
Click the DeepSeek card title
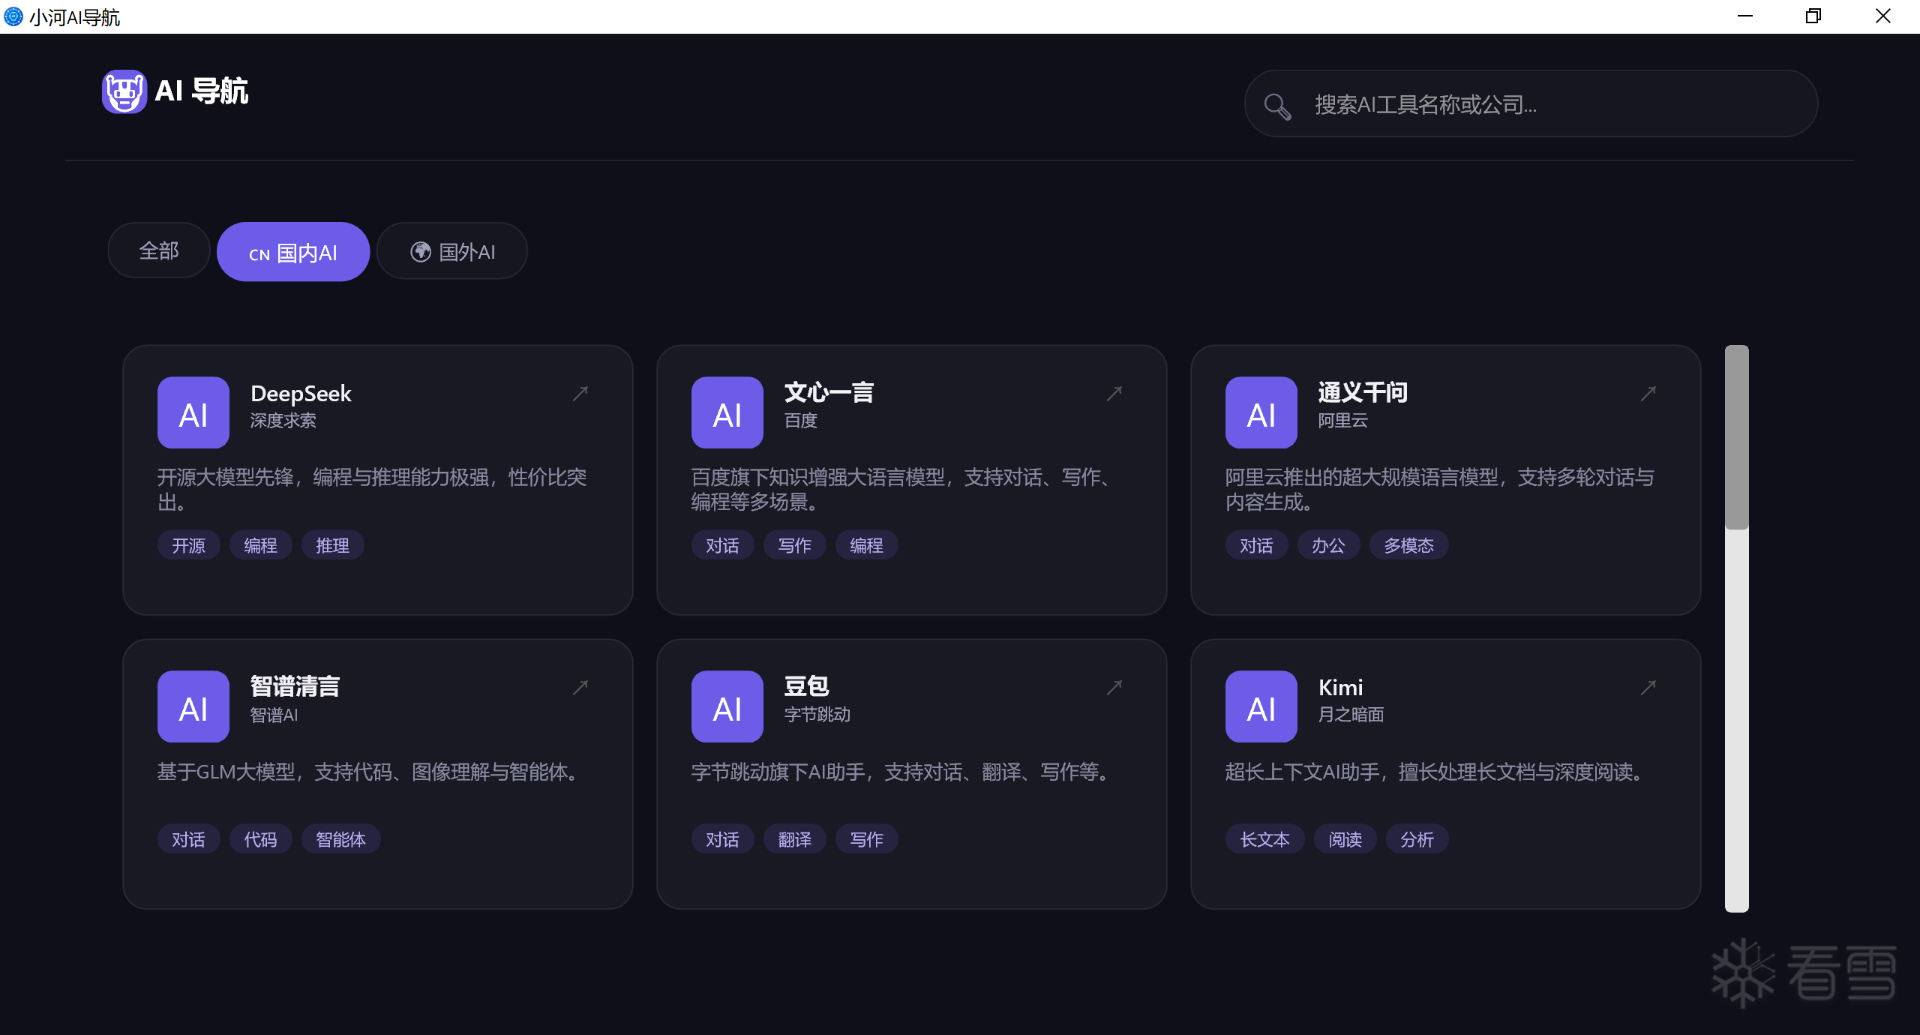pyautogui.click(x=301, y=394)
